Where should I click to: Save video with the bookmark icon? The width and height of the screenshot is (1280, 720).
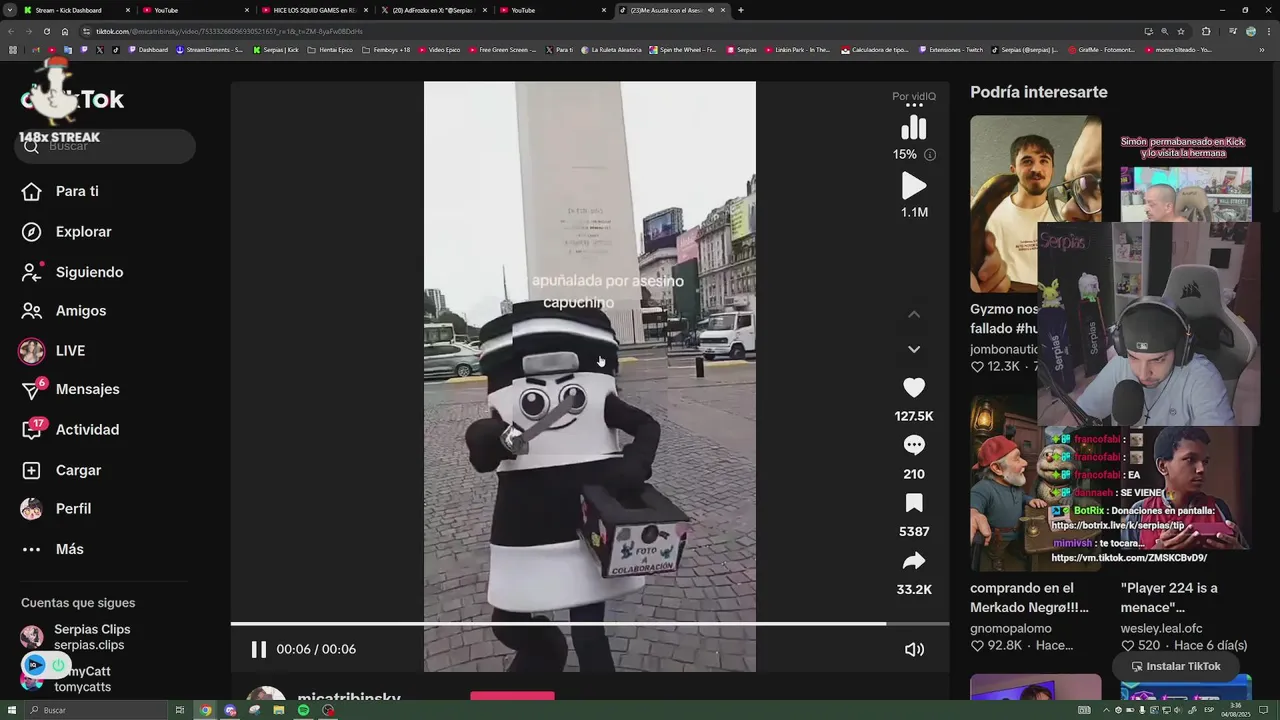coord(914,503)
